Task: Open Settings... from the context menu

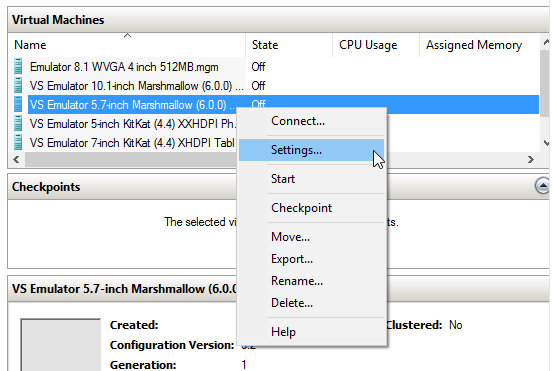Action: point(311,150)
